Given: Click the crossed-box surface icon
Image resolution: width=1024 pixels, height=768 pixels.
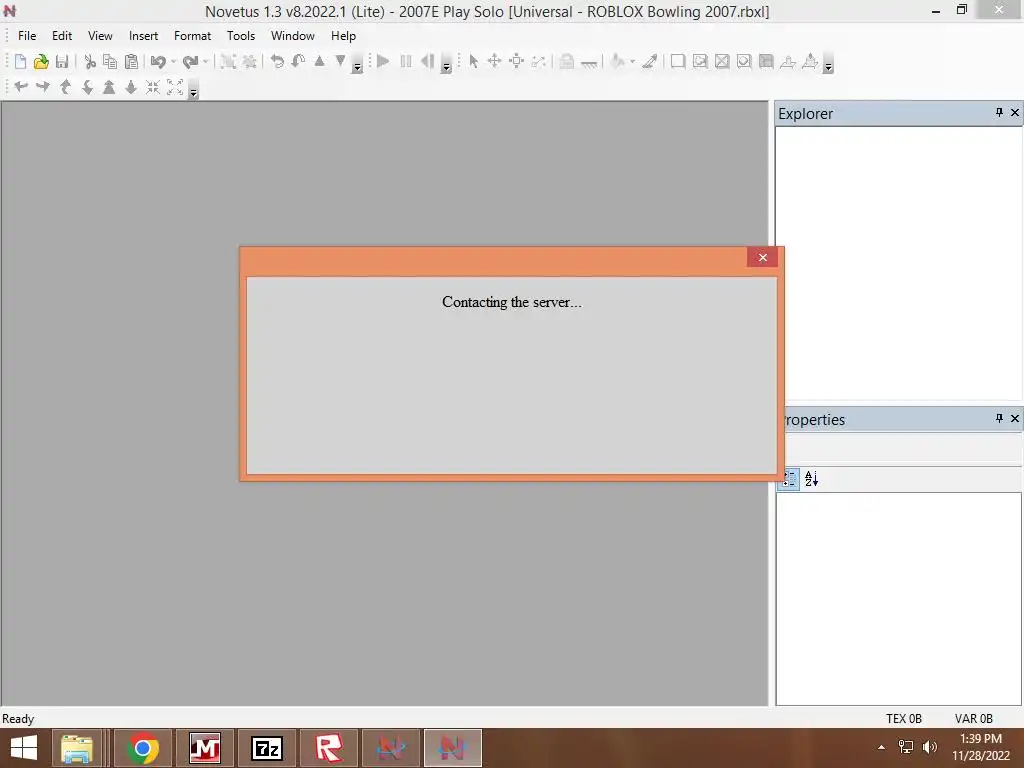Looking at the screenshot, I should tap(722, 61).
